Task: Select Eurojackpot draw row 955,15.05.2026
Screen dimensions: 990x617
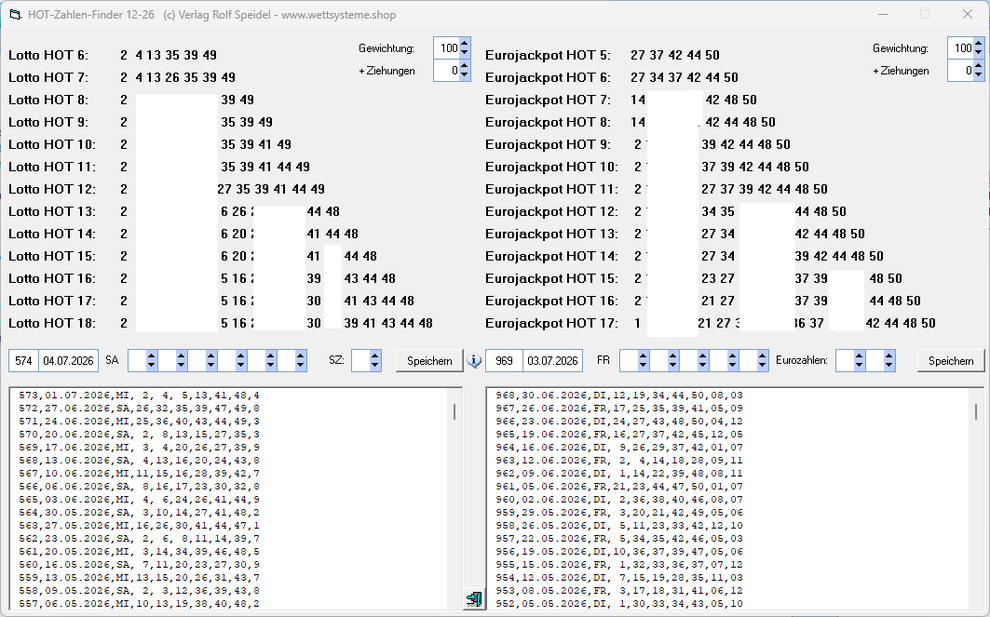Action: click(619, 565)
